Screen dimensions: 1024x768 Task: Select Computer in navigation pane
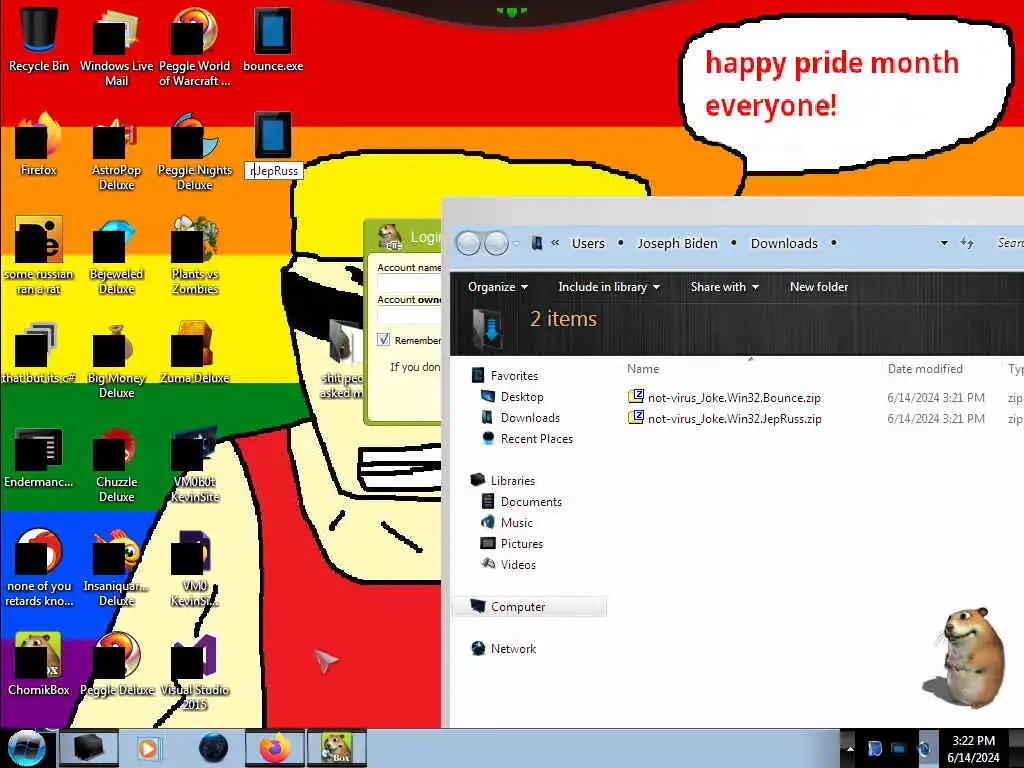pos(529,607)
